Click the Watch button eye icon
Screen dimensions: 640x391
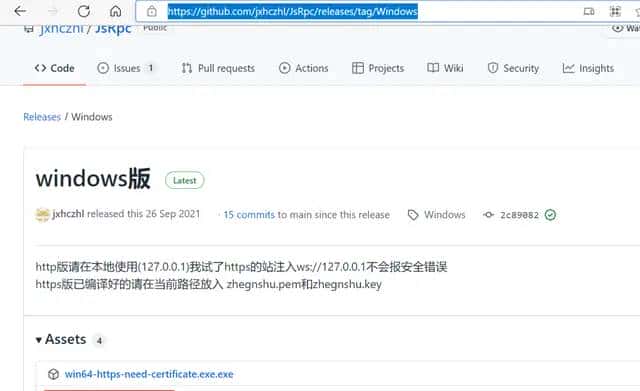[x=617, y=28]
